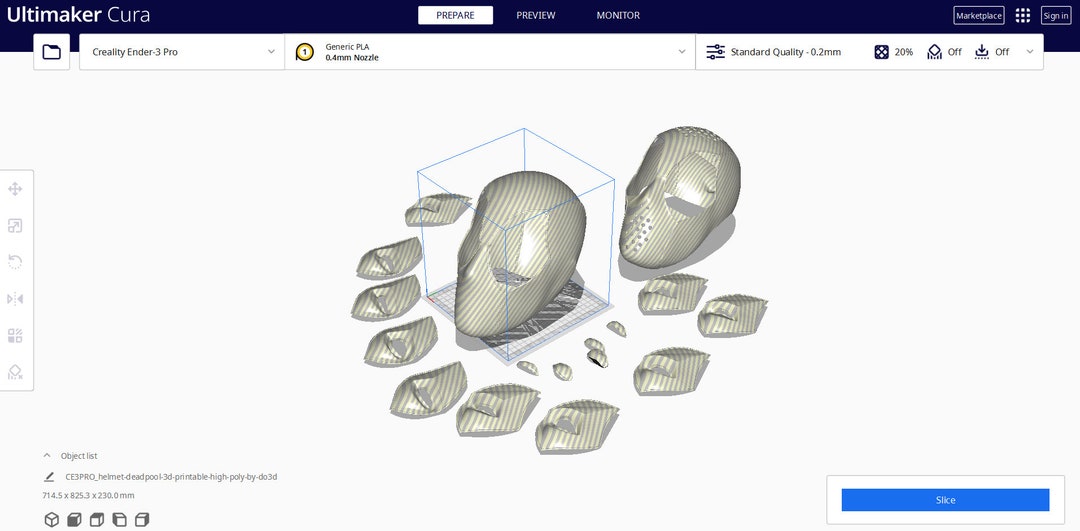Image resolution: width=1080 pixels, height=531 pixels.
Task: Open Creality Ender-3 Pro printer dropdown
Action: point(182,52)
